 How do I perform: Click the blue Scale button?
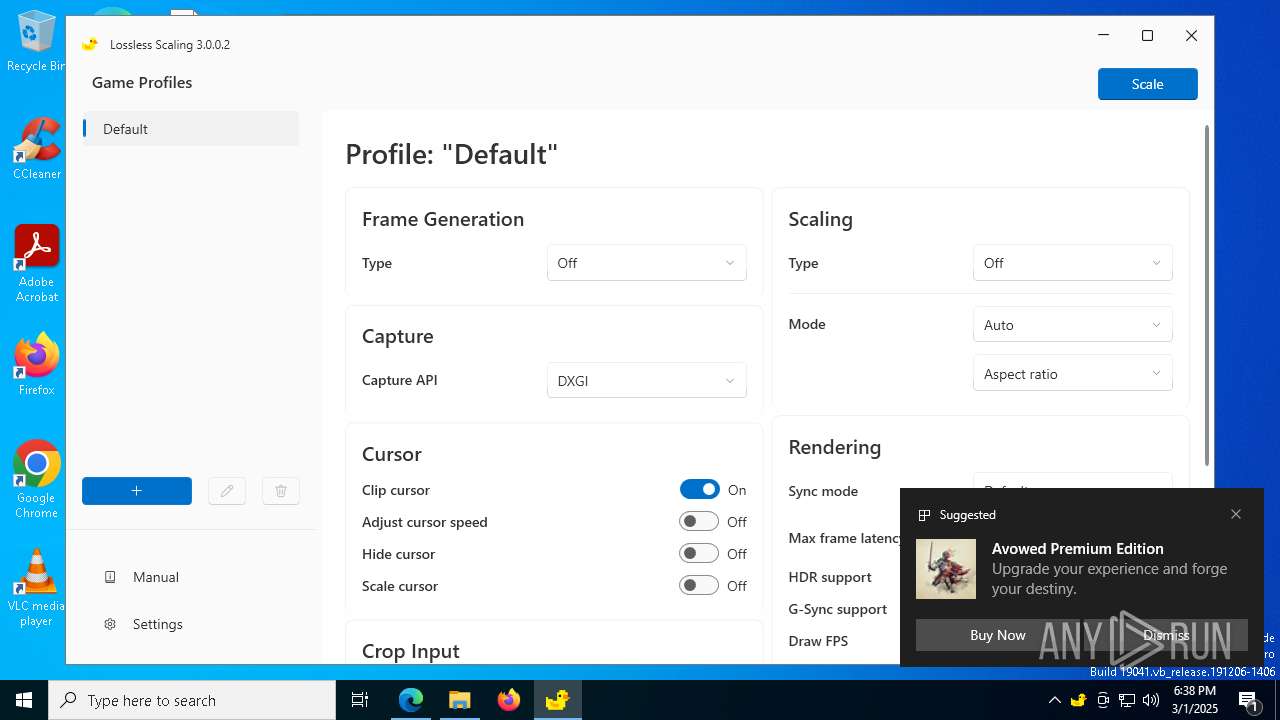(x=1147, y=84)
